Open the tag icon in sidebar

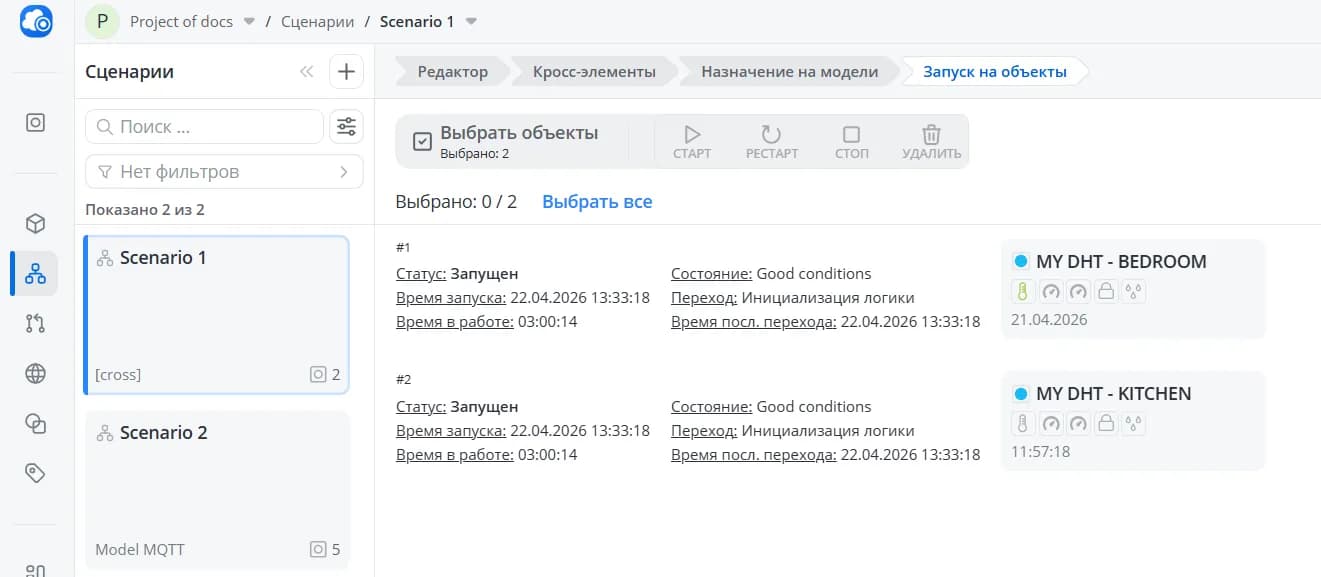[x=35, y=473]
